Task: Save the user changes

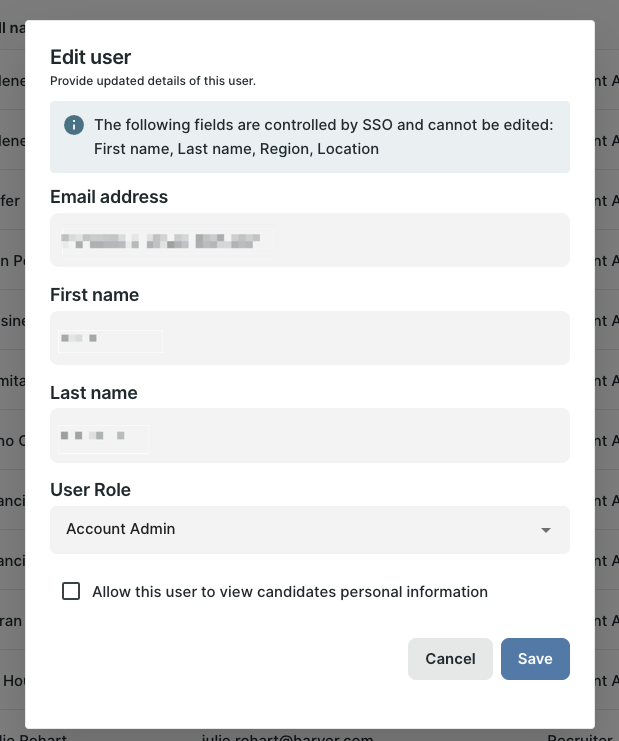Action: tap(535, 659)
